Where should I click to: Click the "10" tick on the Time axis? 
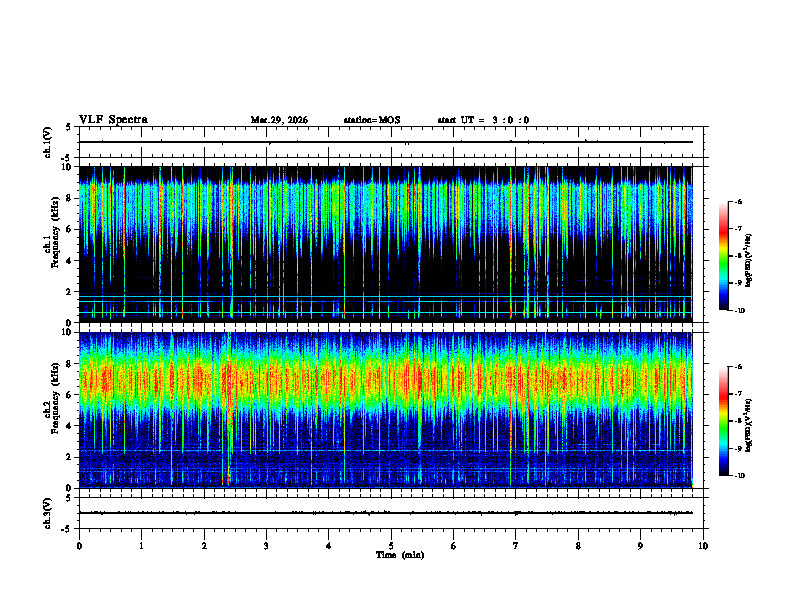(703, 546)
